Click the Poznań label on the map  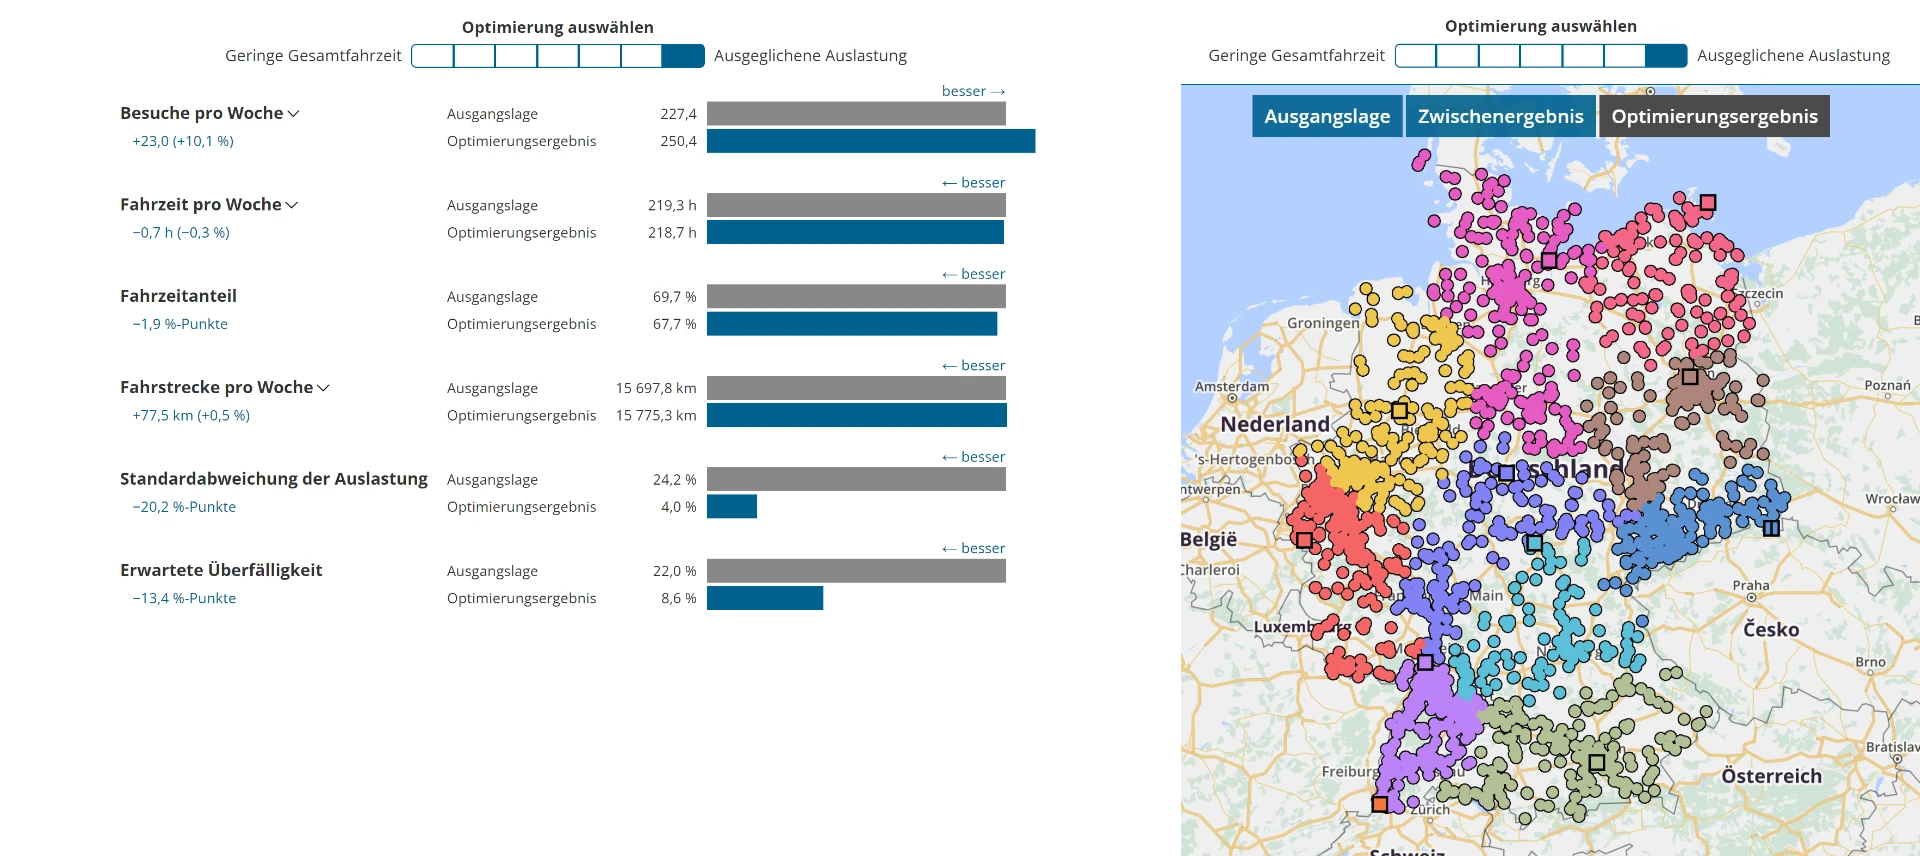coord(1887,385)
